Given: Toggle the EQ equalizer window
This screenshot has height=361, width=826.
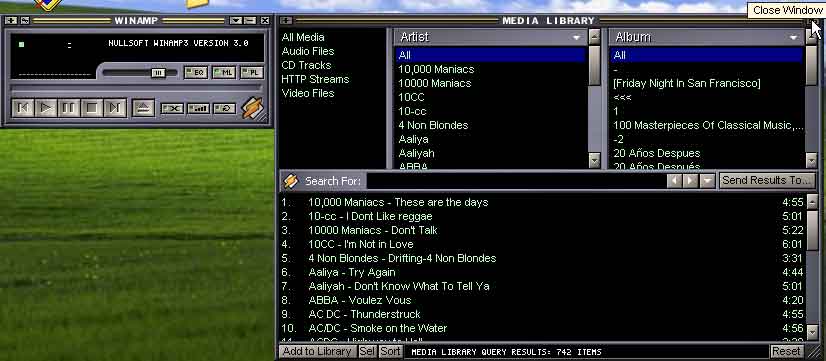Looking at the screenshot, I should pos(196,73).
